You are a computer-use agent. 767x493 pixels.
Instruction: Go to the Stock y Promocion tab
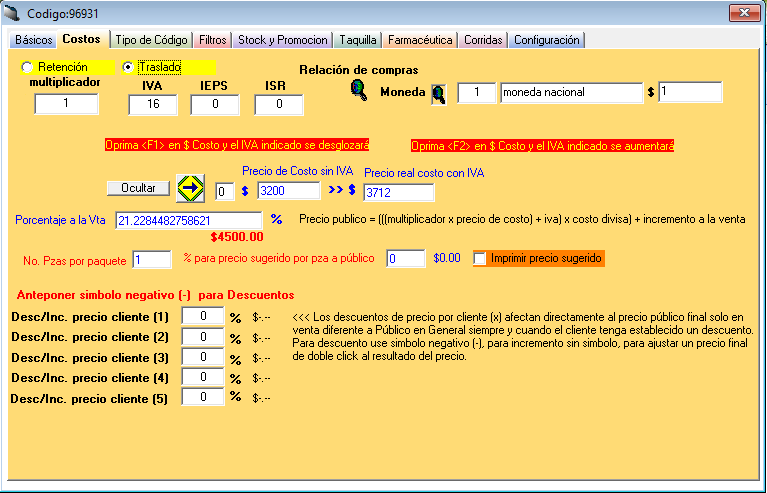(x=282, y=40)
